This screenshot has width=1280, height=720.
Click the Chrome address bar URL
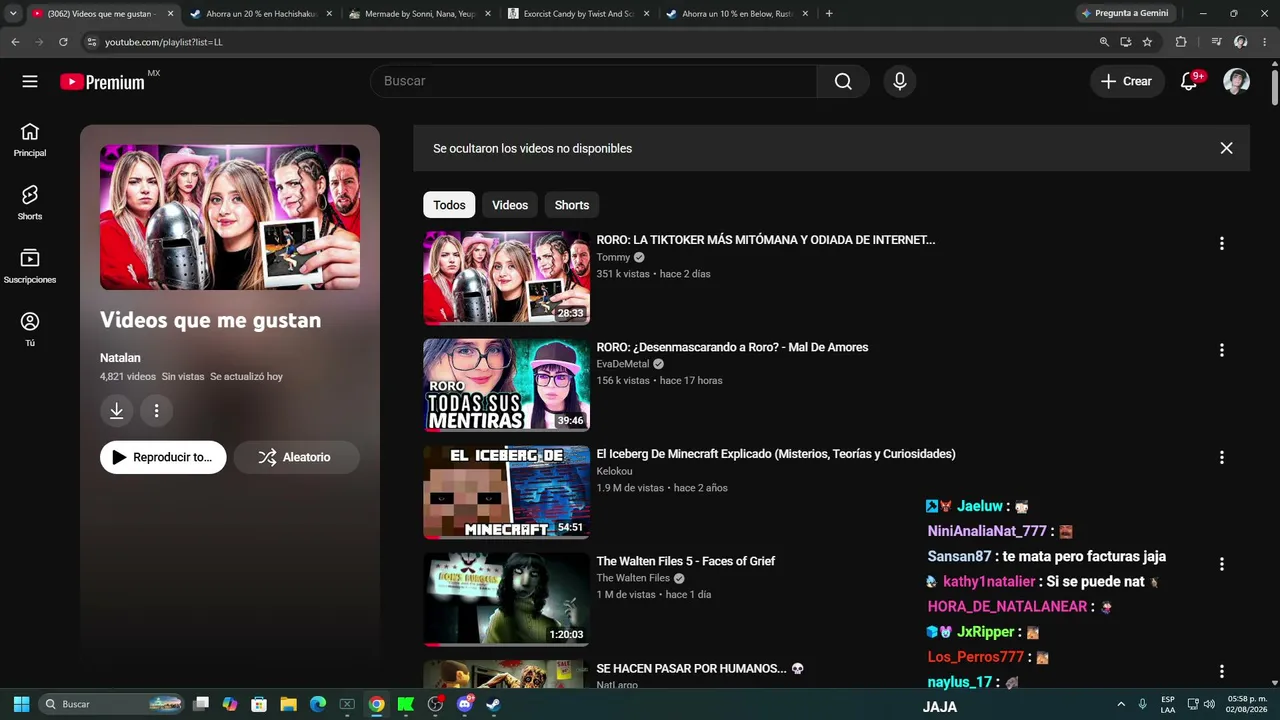(164, 42)
